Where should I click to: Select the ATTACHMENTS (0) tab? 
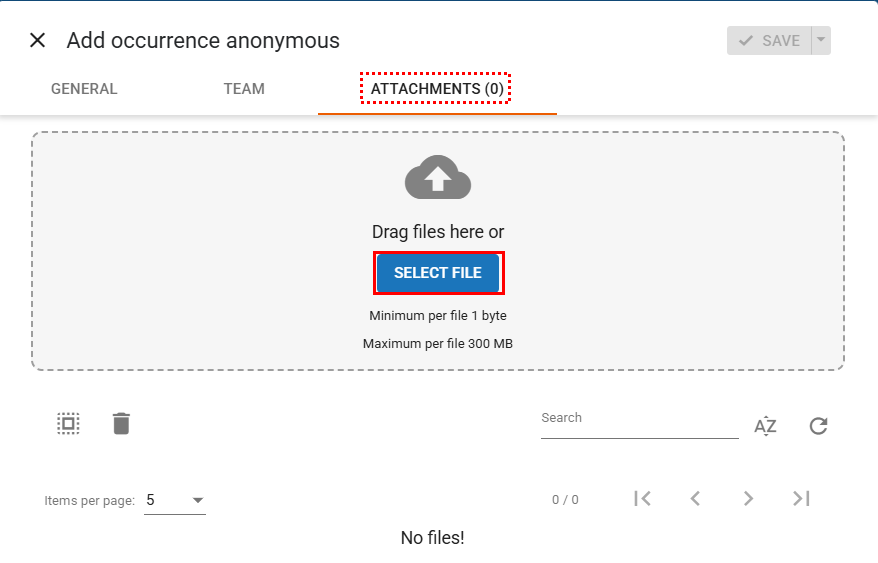point(437,89)
